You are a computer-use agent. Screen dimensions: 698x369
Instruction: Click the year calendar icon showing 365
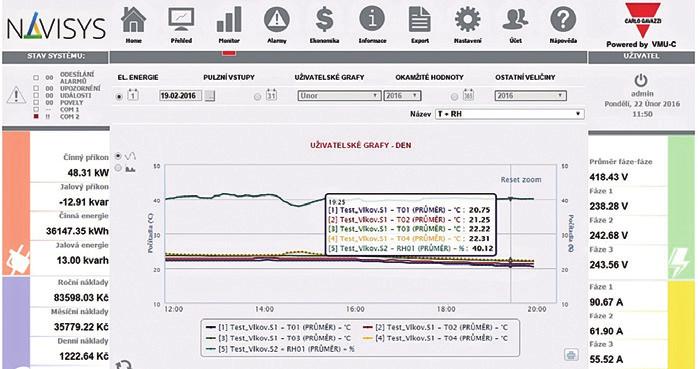pos(468,95)
